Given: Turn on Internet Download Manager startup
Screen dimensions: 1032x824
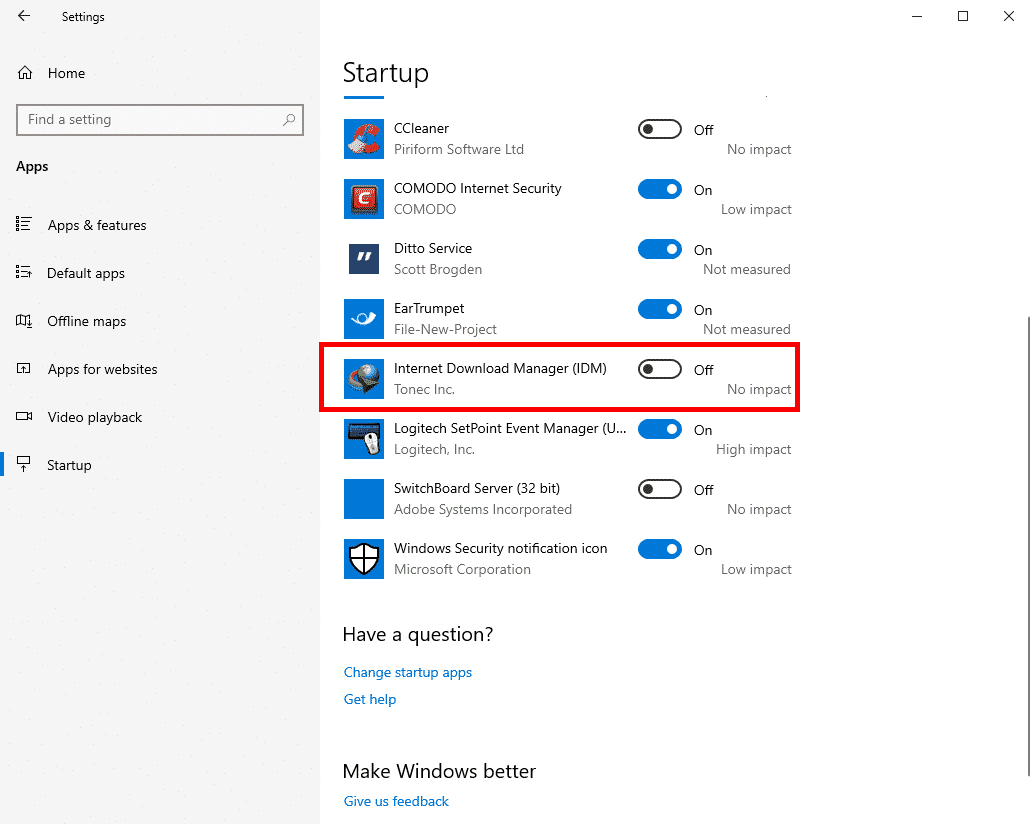Looking at the screenshot, I should 659,369.
